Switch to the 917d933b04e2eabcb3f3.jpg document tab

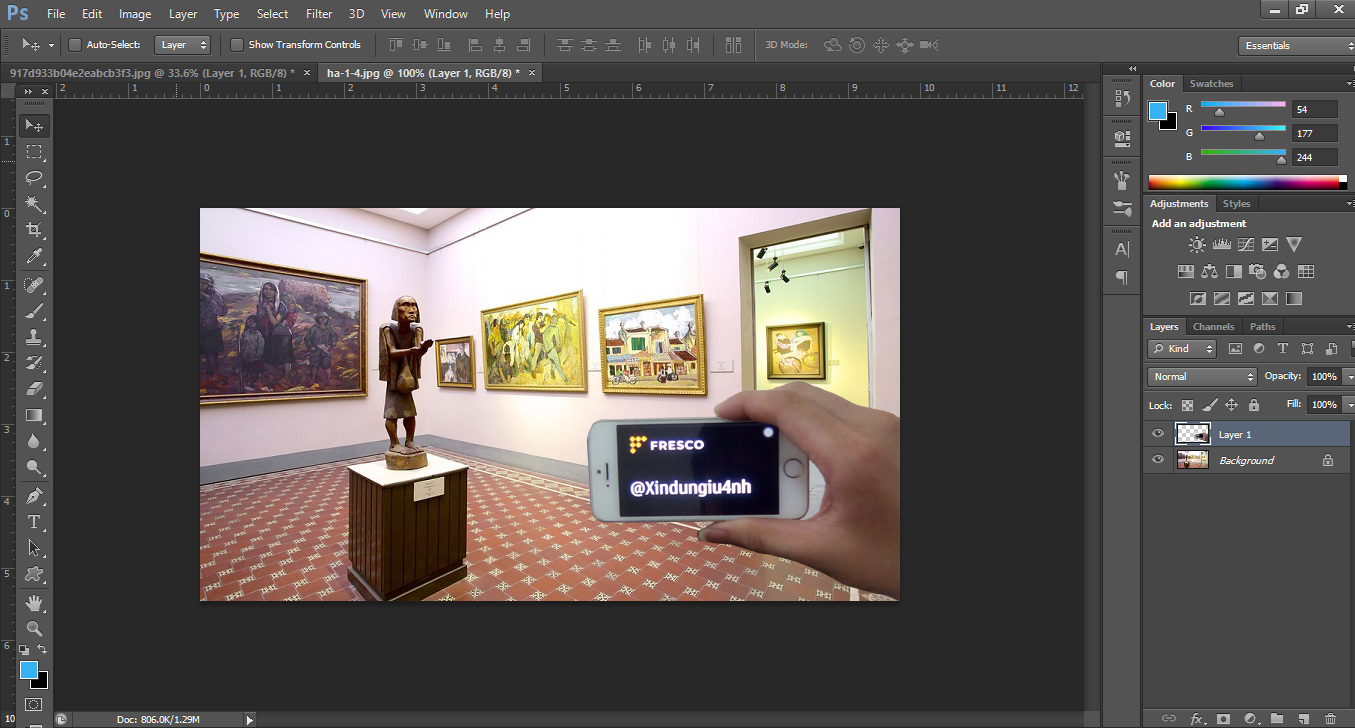coord(152,73)
